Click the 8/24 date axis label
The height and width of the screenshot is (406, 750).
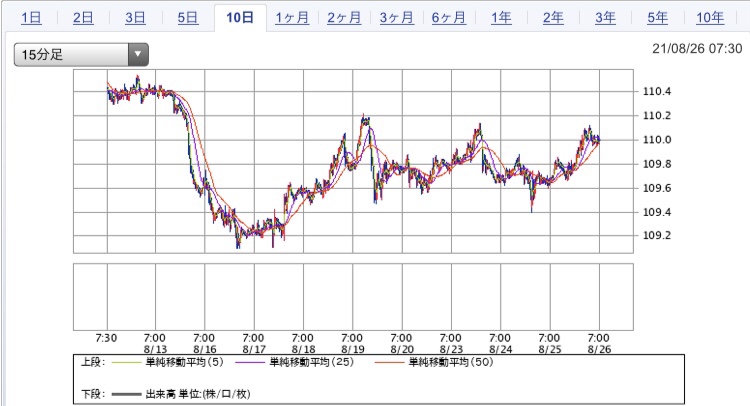500,349
